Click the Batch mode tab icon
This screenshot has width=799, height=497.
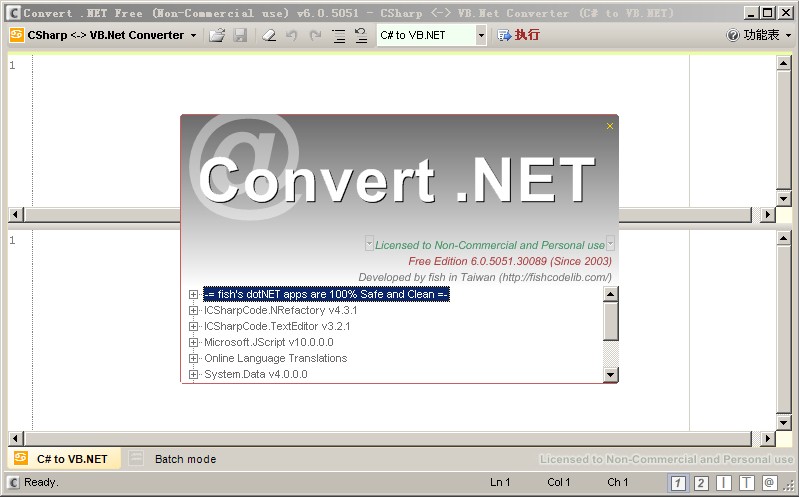click(136, 458)
